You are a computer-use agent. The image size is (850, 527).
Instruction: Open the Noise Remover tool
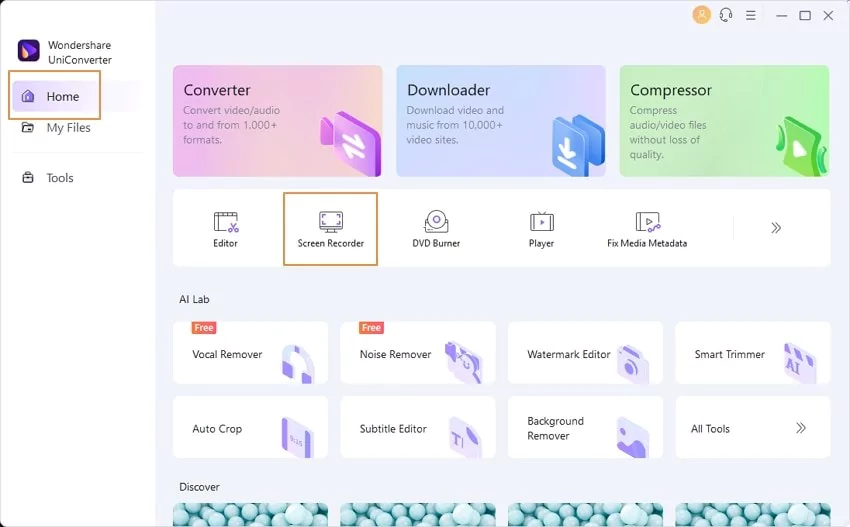pyautogui.click(x=418, y=353)
